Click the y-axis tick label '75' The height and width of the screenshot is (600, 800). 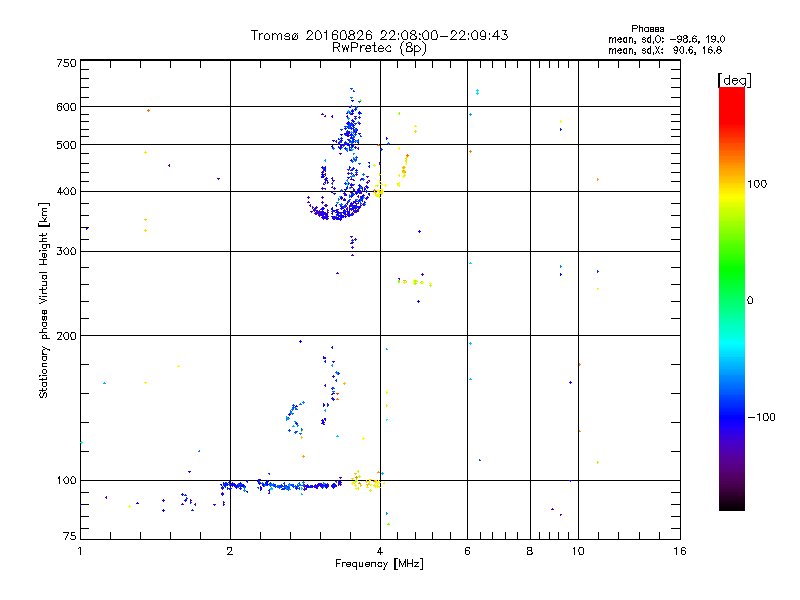coord(70,536)
